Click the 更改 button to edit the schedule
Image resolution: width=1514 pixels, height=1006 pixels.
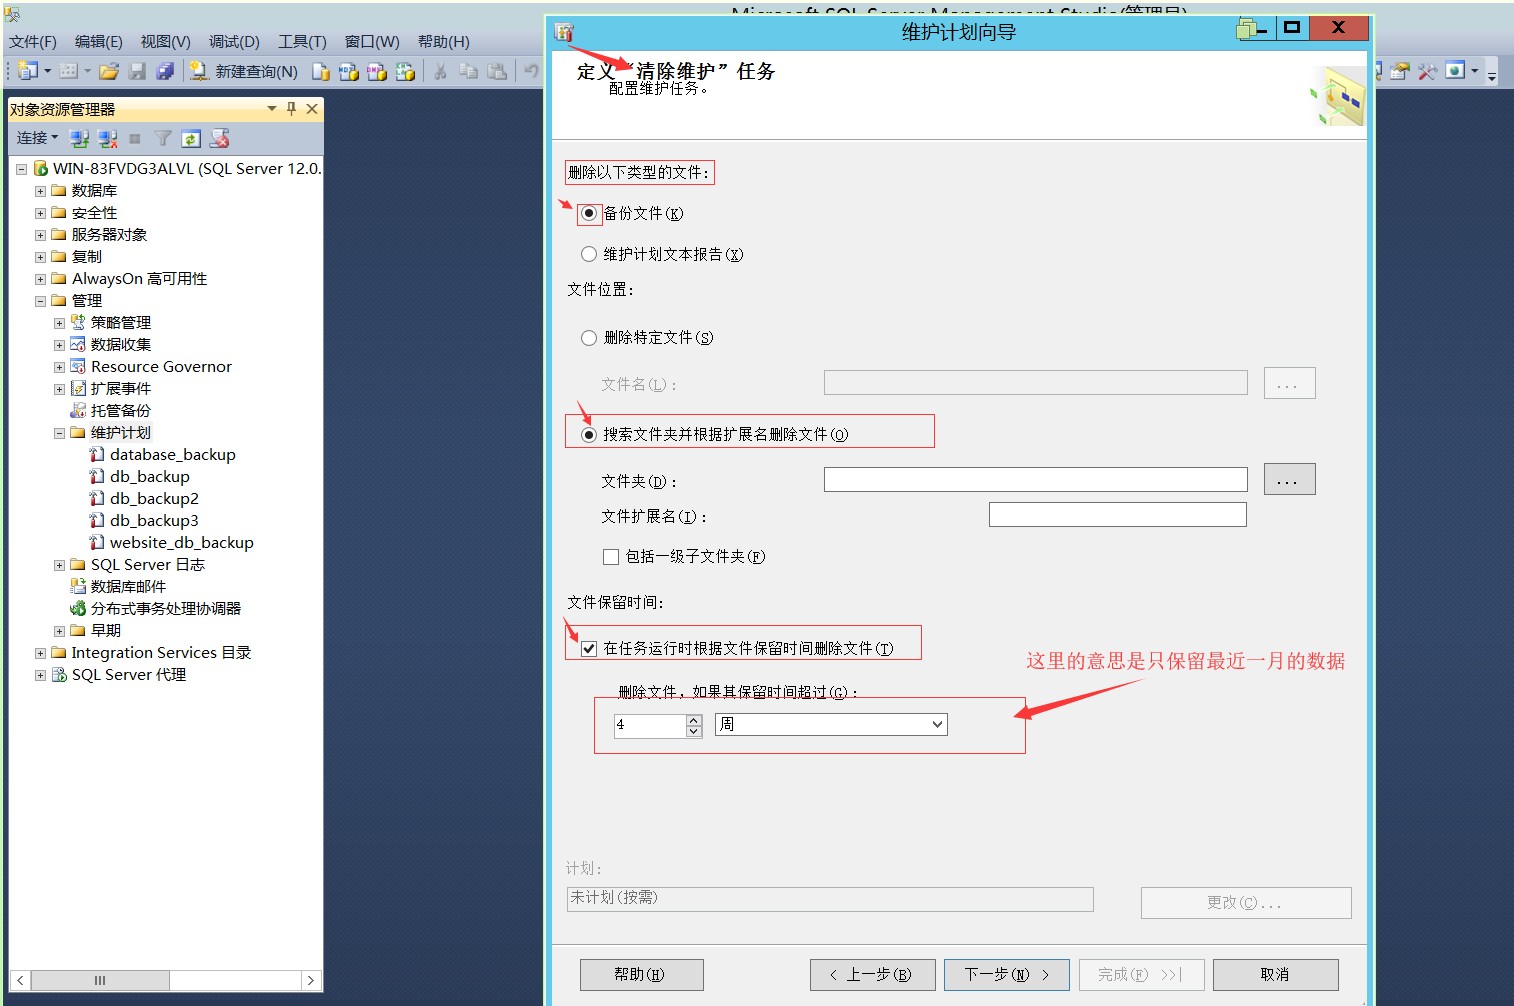(1245, 902)
